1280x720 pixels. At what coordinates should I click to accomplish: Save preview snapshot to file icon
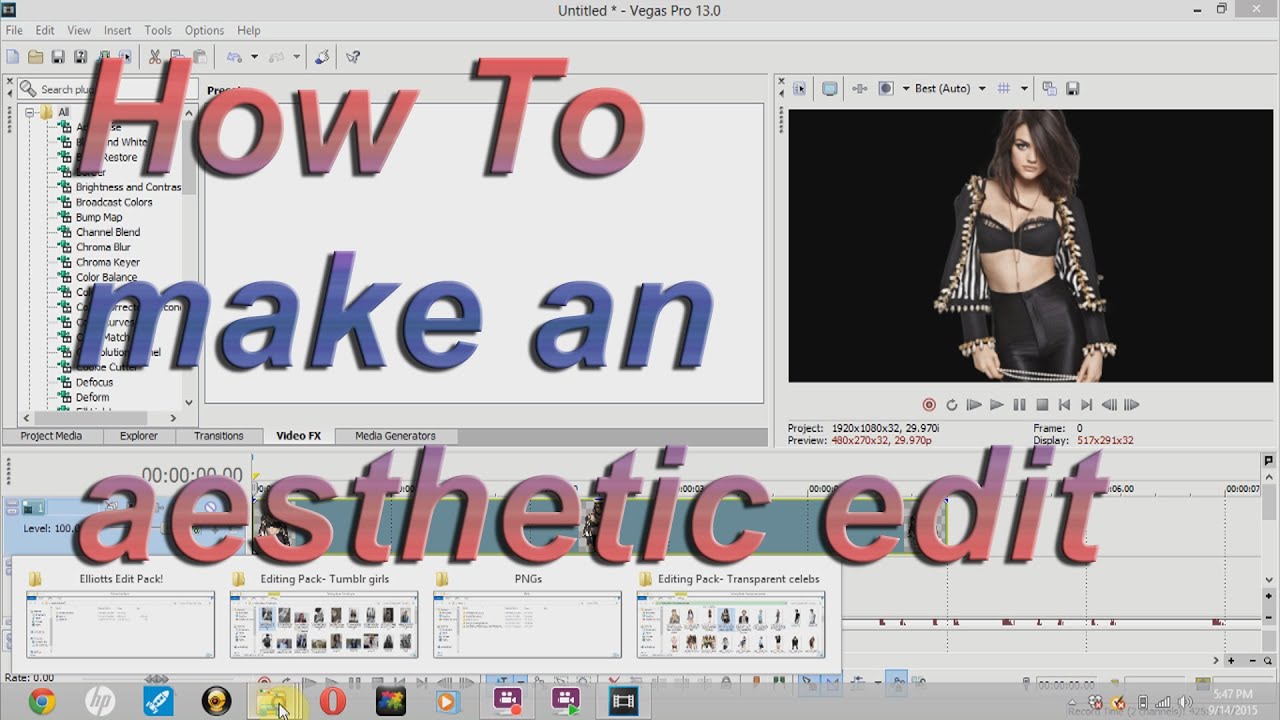[1073, 88]
